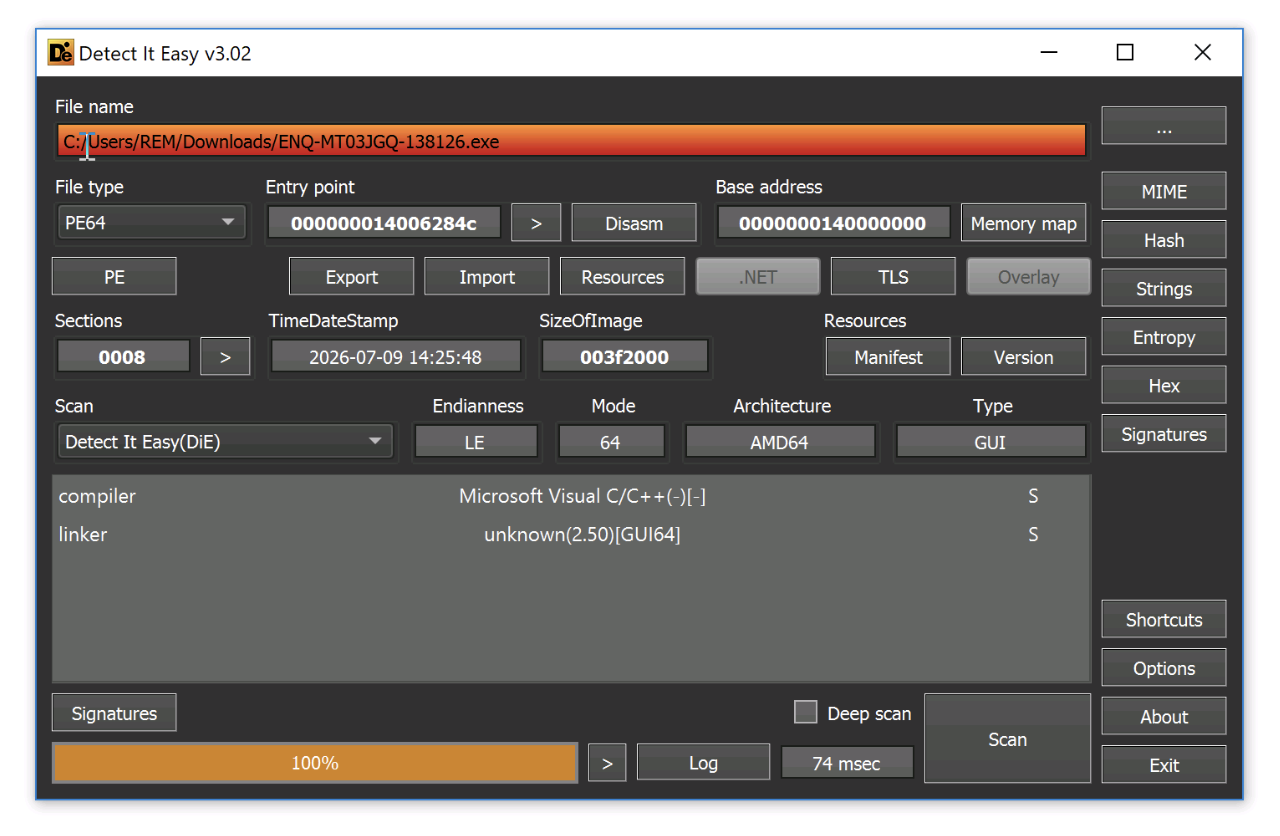1280x836 pixels.
Task: Open the Export table button
Action: (x=351, y=277)
